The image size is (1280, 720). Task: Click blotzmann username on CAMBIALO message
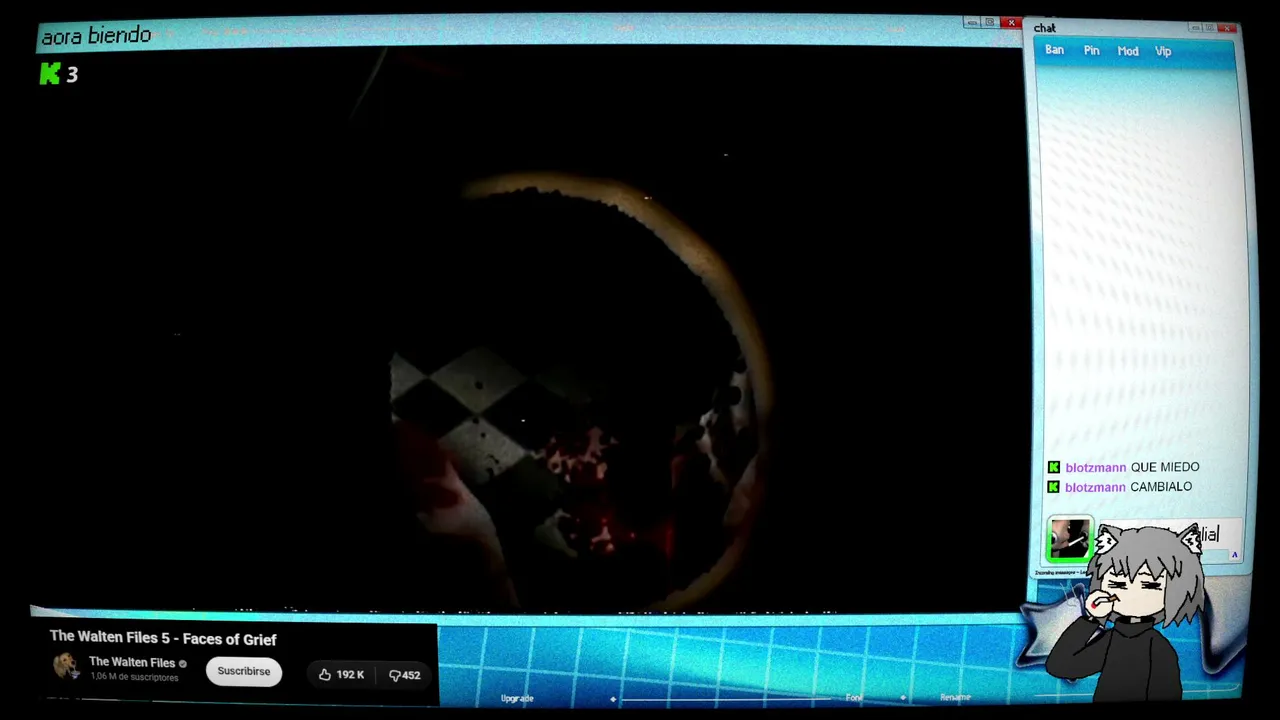point(1095,487)
